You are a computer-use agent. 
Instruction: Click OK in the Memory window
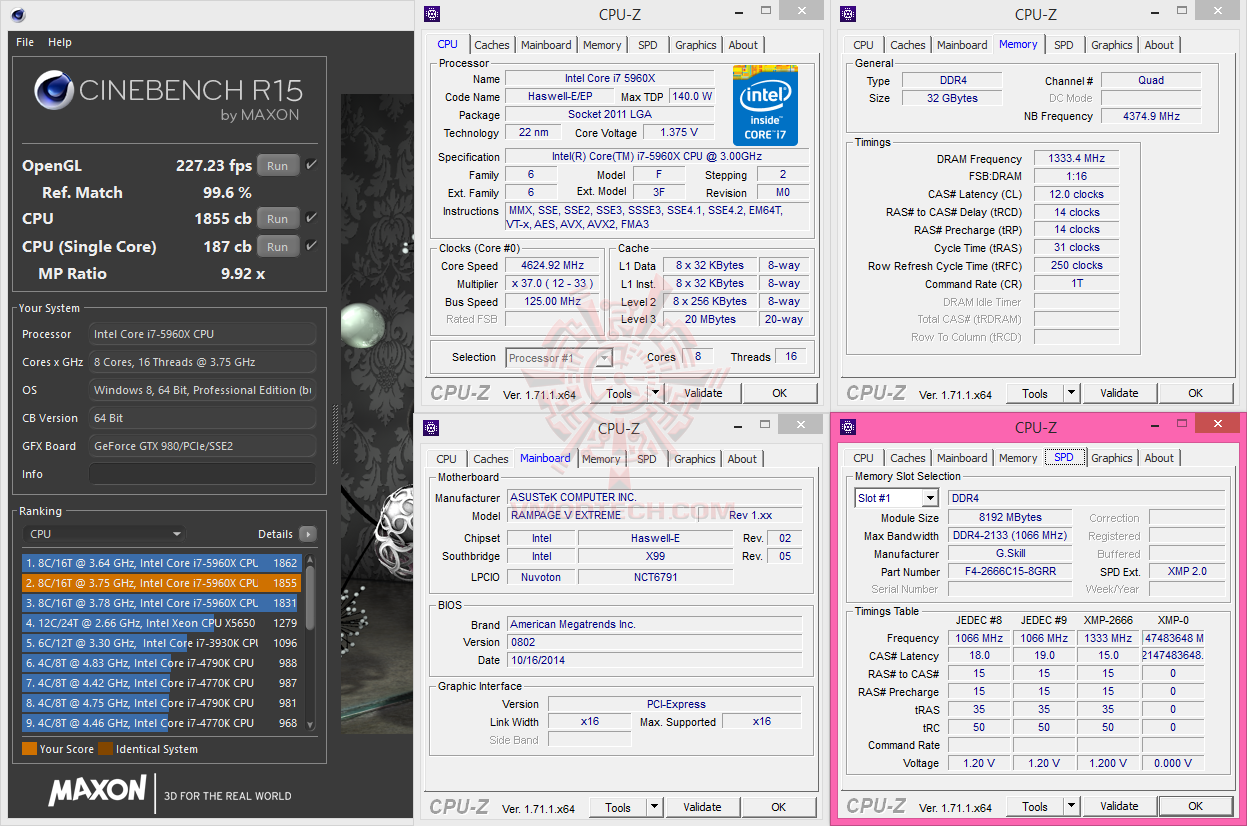point(1195,394)
